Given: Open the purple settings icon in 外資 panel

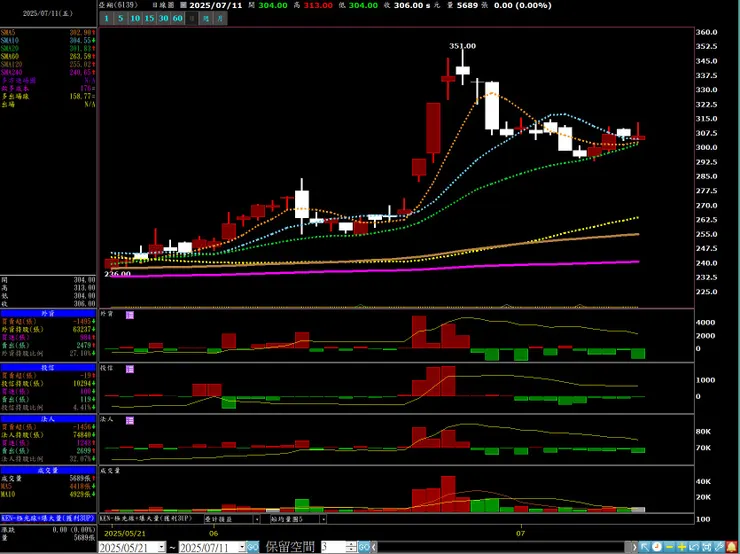Looking at the screenshot, I should tap(129, 315).
